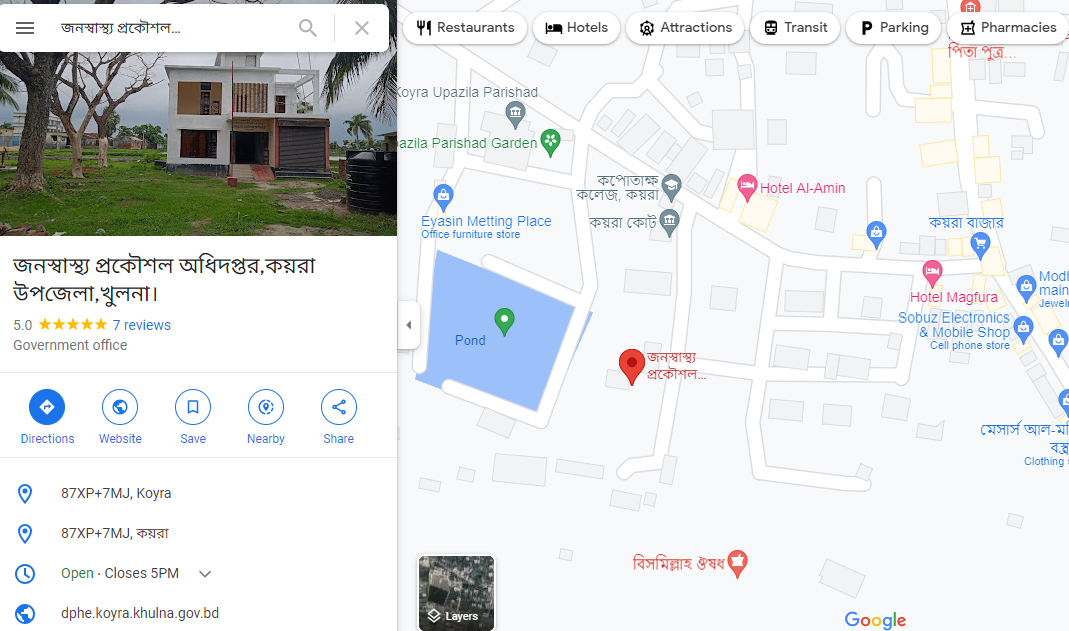
Task: Open the 7 reviews link
Action: tap(142, 325)
